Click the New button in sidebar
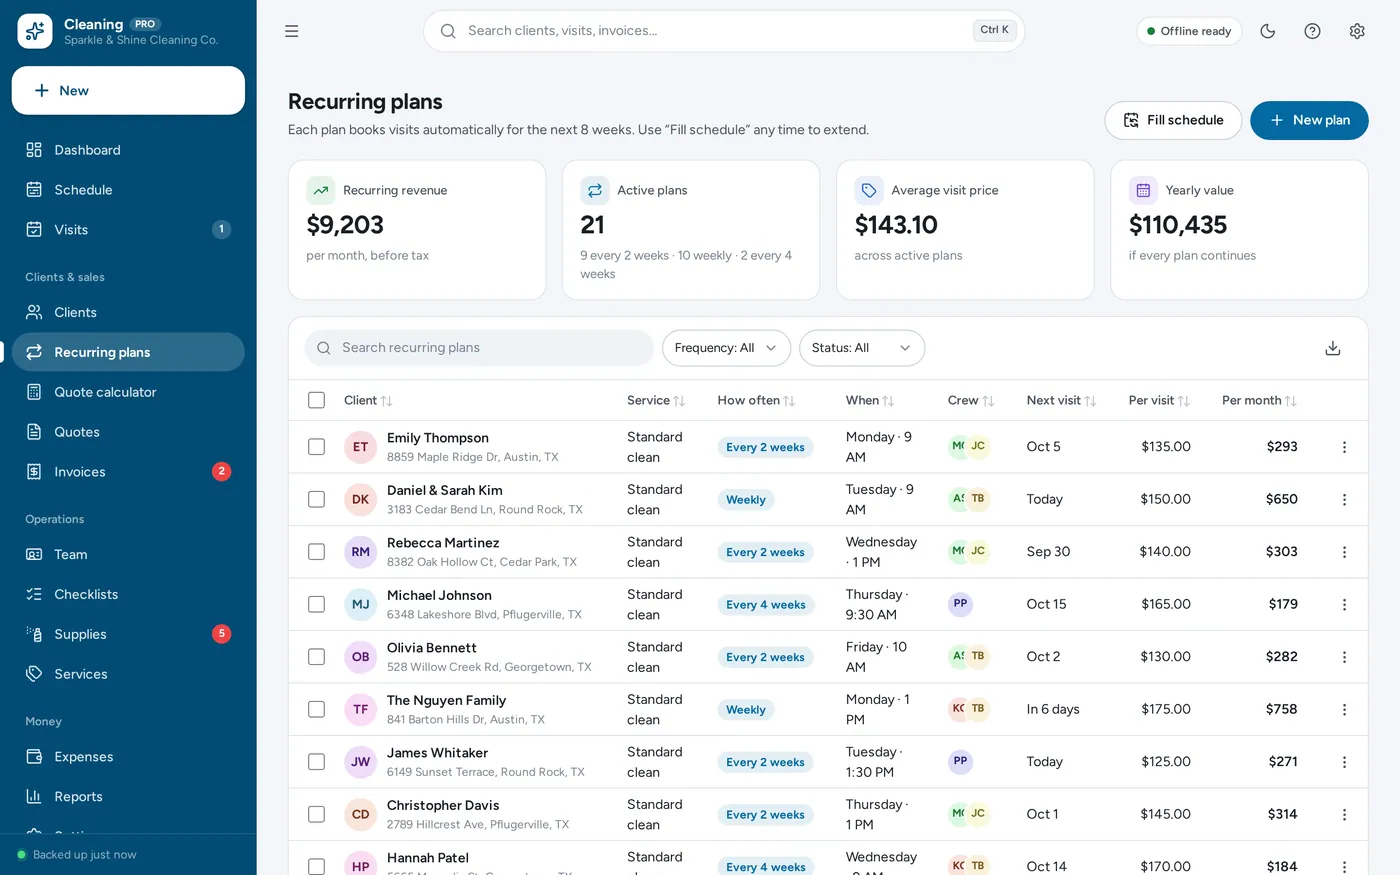1400x875 pixels. coord(128,90)
